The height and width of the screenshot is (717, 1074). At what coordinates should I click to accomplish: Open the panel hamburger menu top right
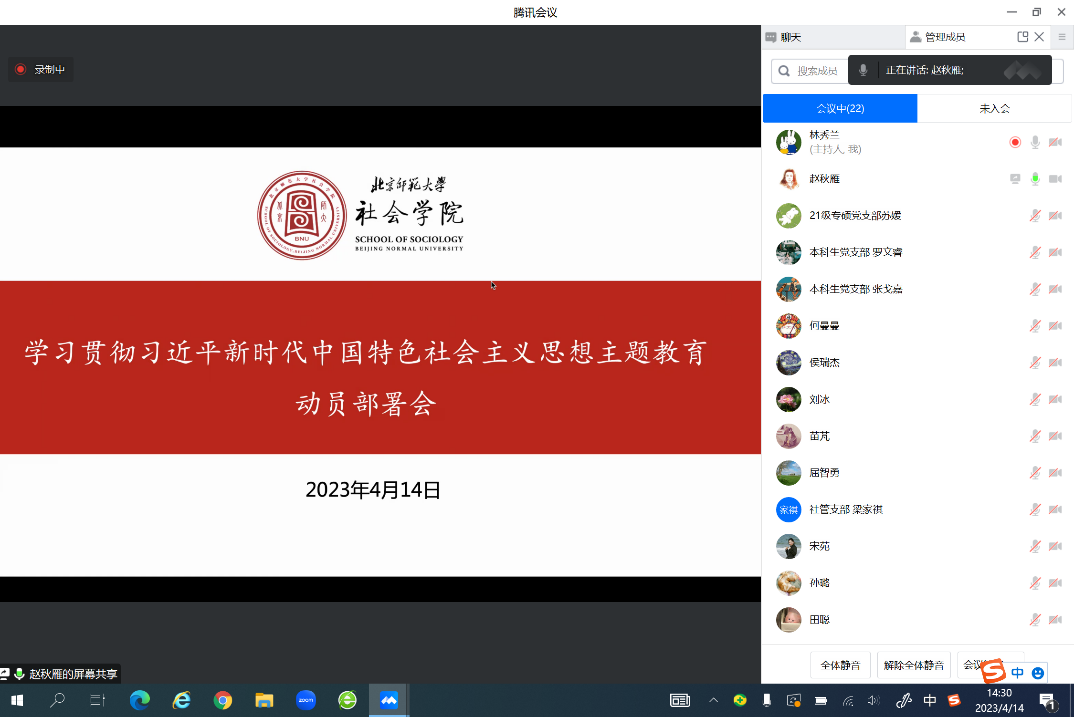tap(1062, 37)
